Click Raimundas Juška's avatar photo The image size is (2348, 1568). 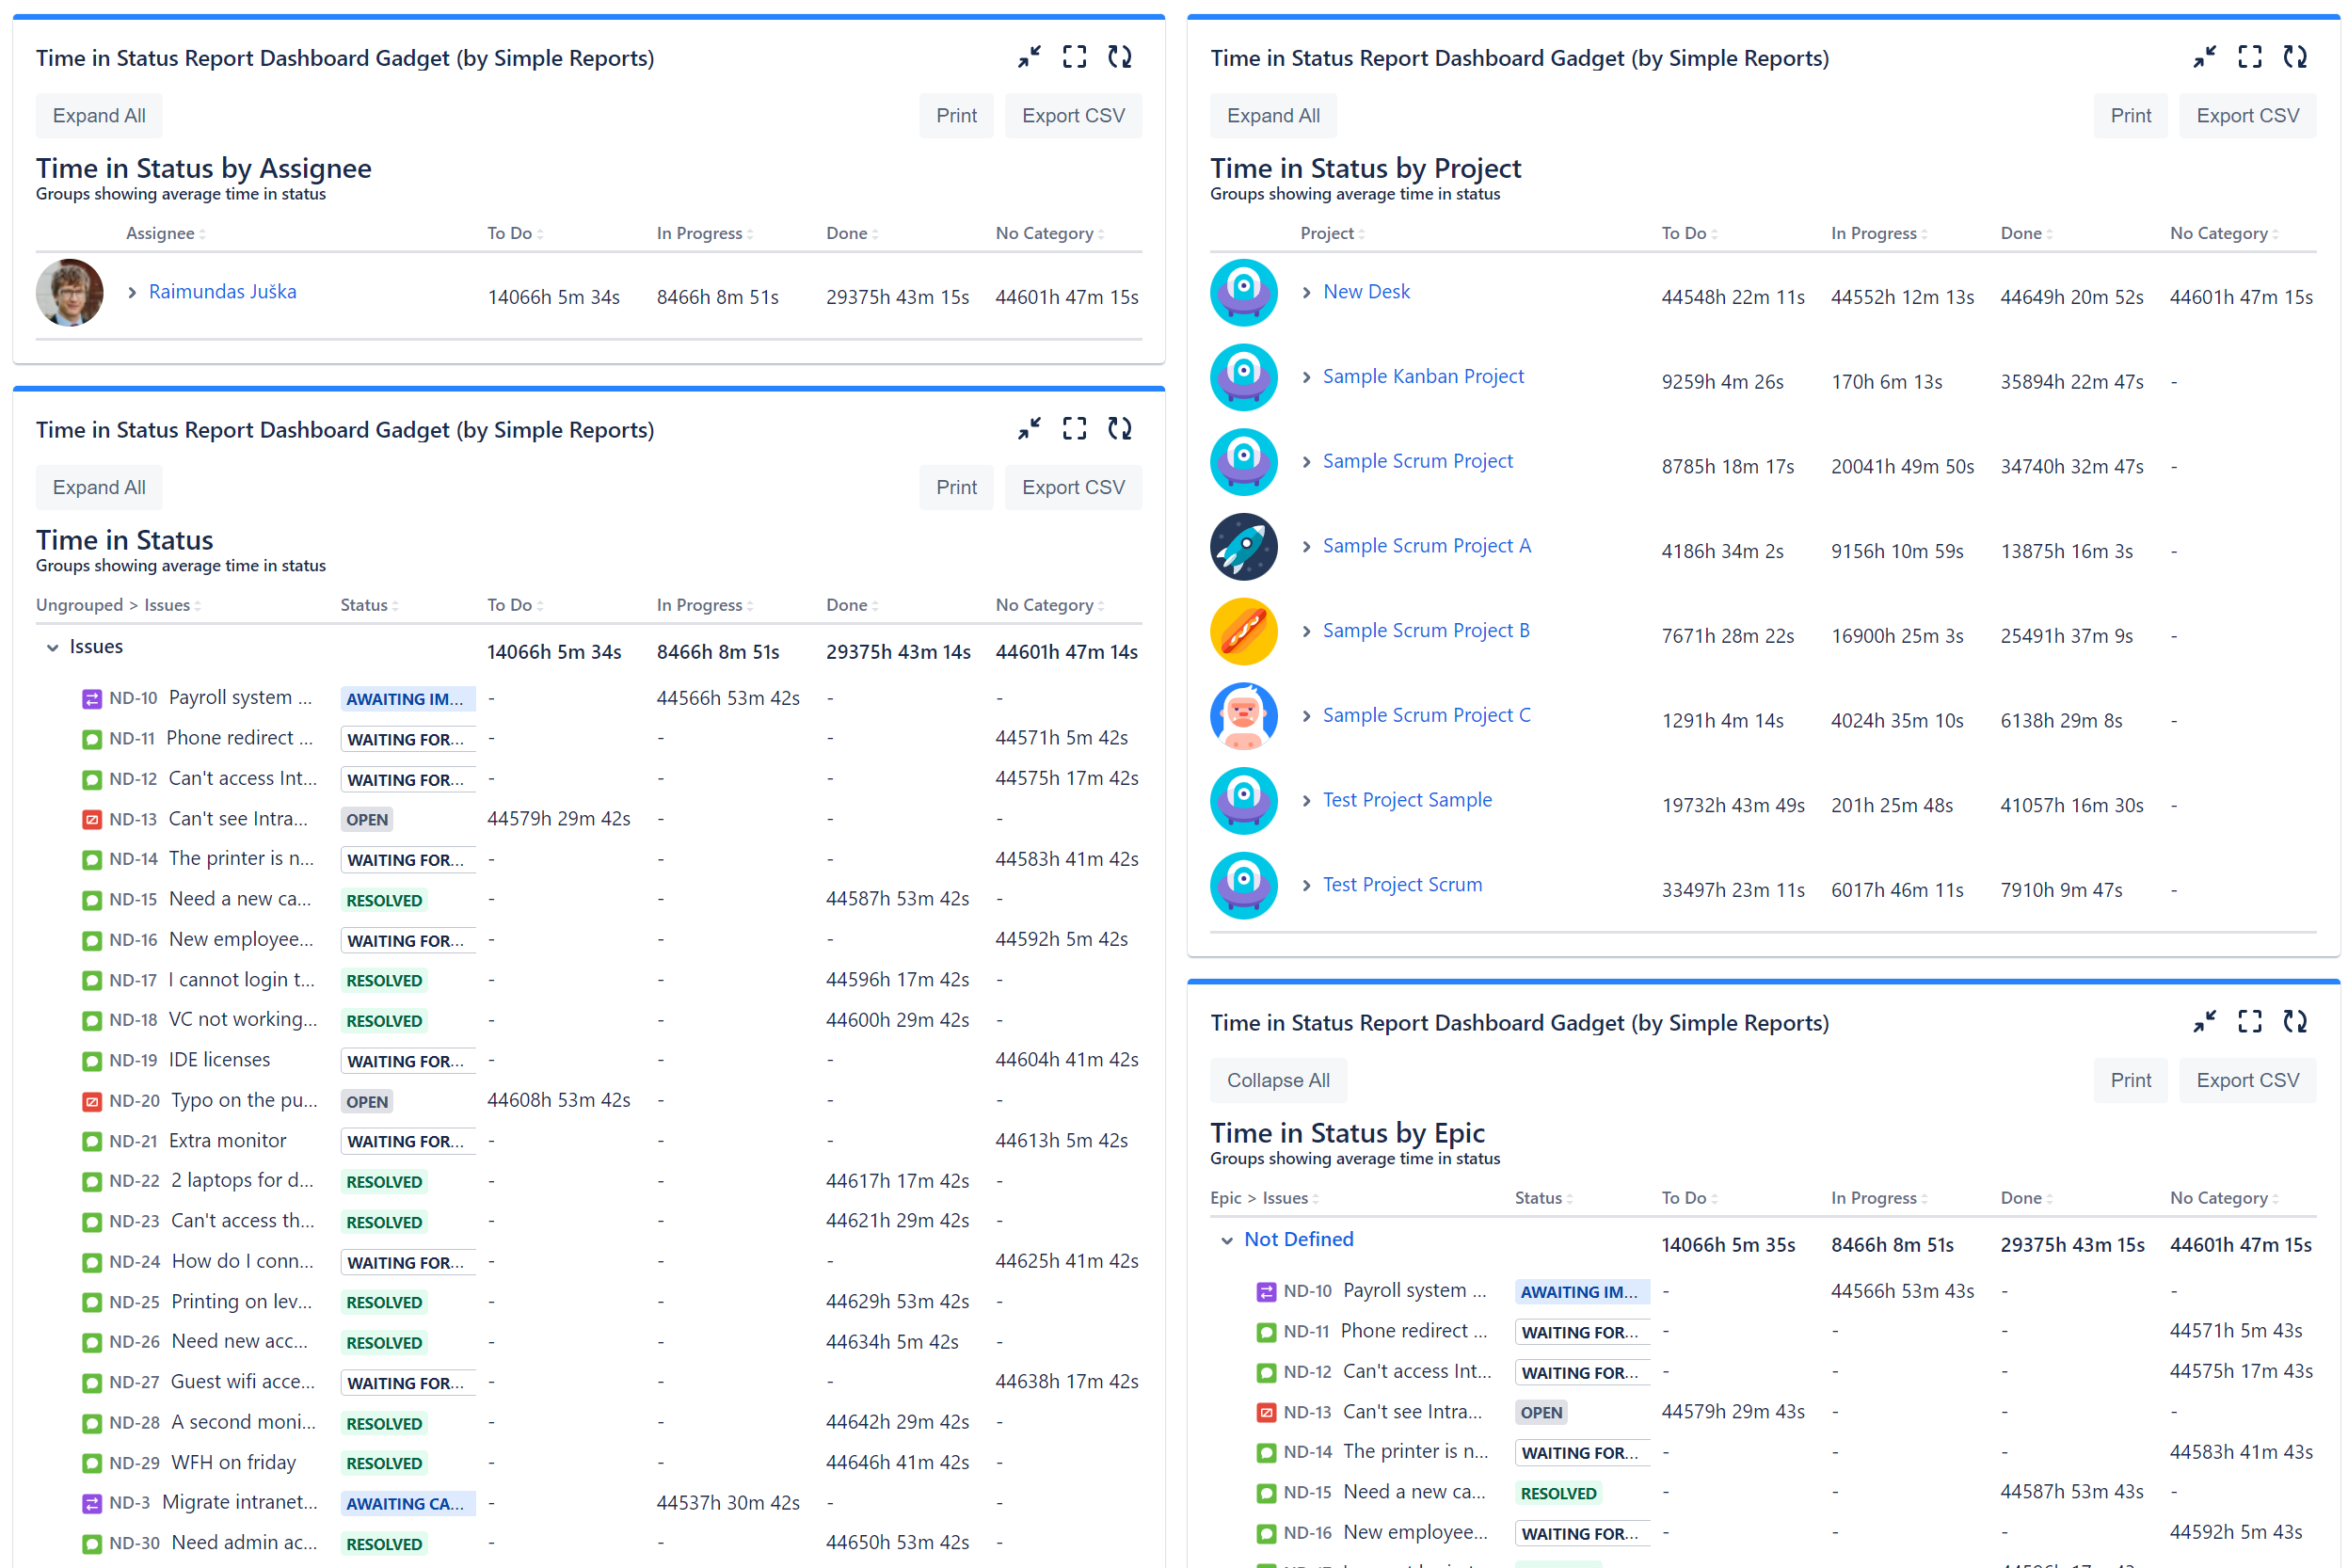70,292
